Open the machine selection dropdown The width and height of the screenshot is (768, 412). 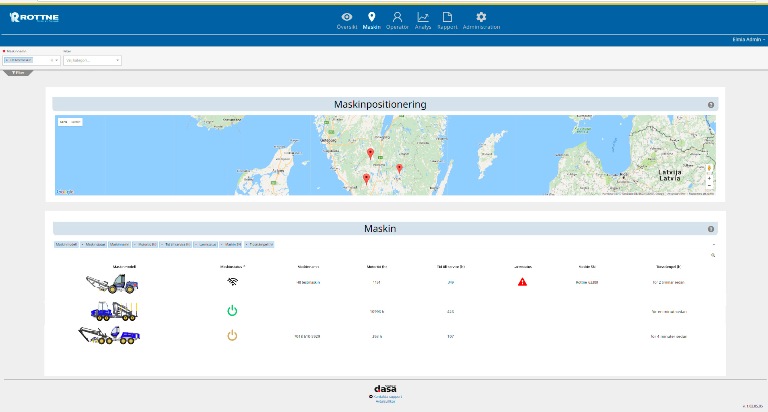pyautogui.click(x=57, y=60)
